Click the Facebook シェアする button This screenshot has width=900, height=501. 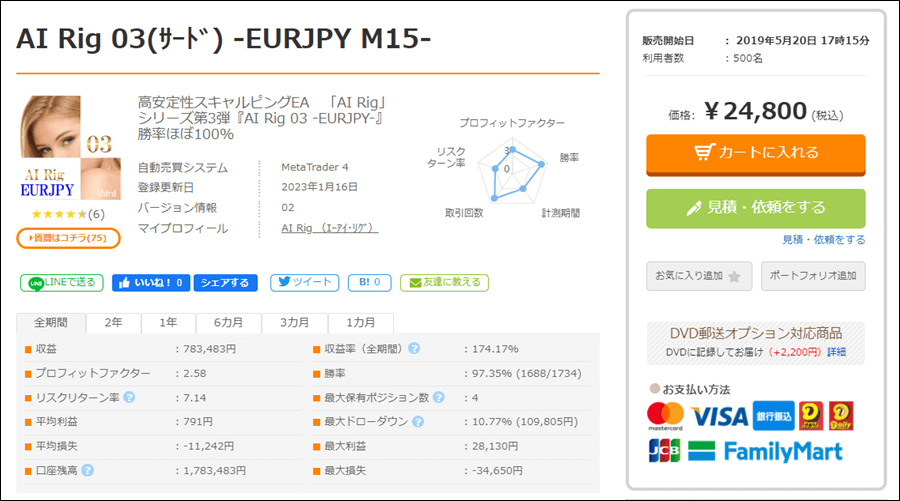(225, 282)
